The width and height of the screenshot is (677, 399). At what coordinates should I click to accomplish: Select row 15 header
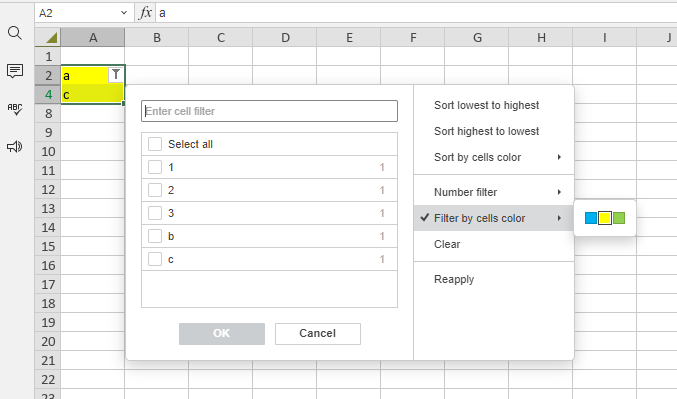coord(48,246)
